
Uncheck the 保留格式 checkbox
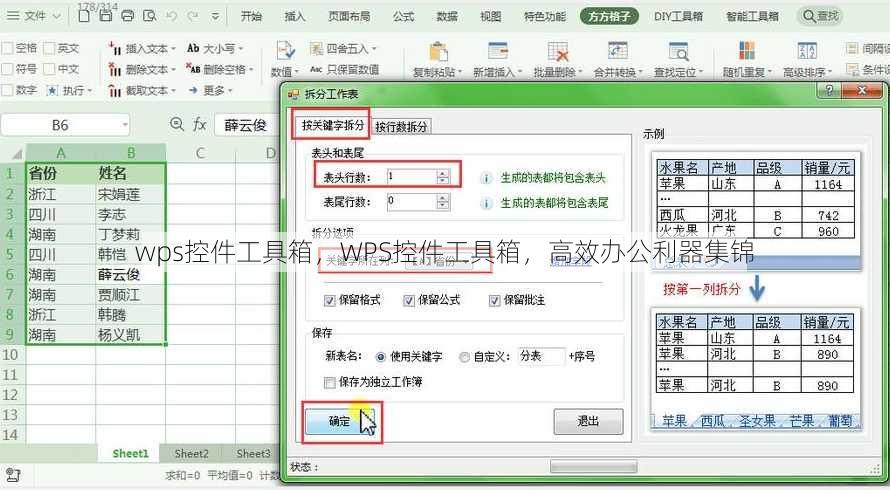tap(329, 301)
